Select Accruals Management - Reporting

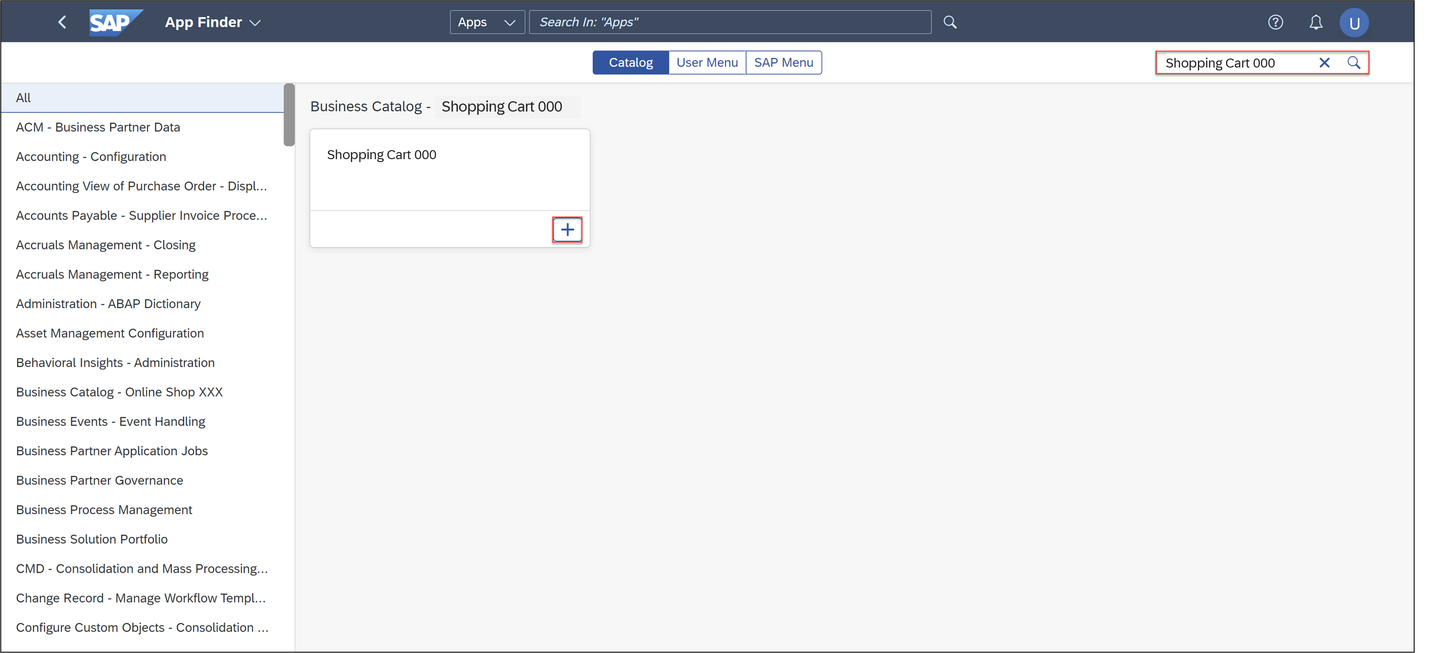point(142,274)
